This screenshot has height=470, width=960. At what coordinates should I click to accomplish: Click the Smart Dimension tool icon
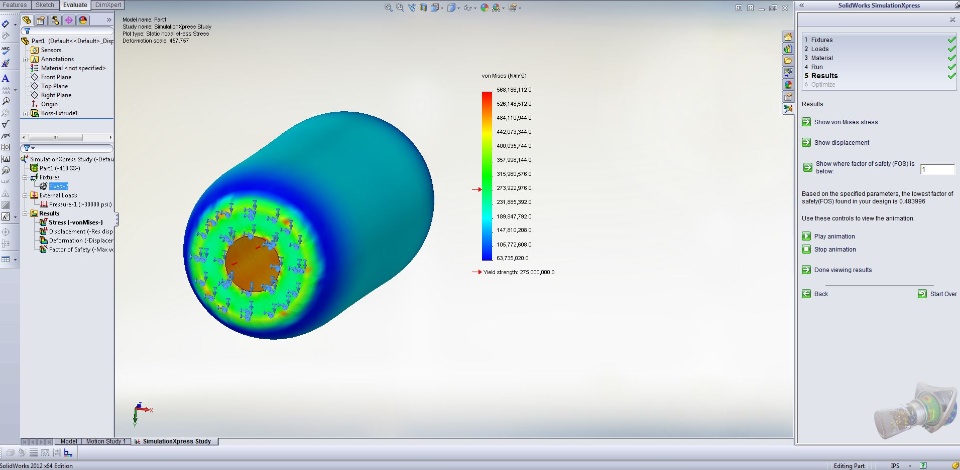click(x=6, y=24)
